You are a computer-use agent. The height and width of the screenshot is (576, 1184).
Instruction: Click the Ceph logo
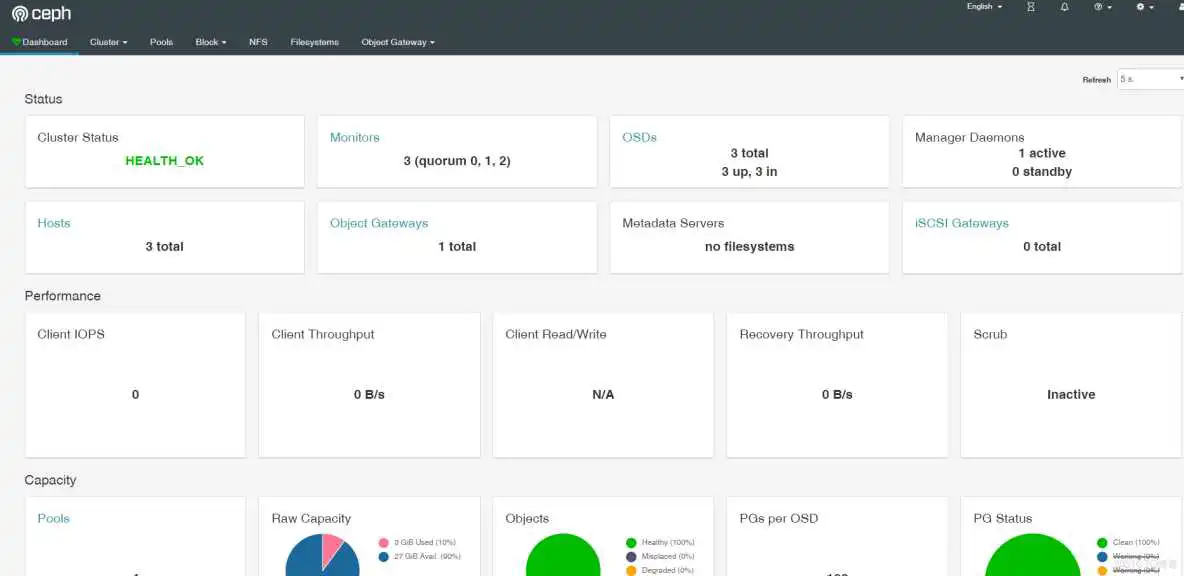(41, 14)
